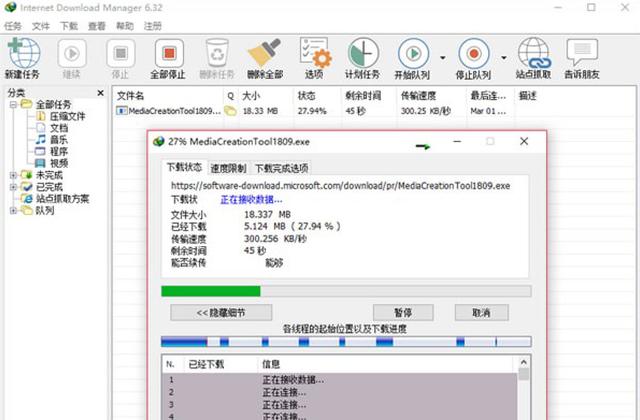This screenshot has width=640, height=420.
Task: Open the 下载 menu
Action: coord(69,26)
